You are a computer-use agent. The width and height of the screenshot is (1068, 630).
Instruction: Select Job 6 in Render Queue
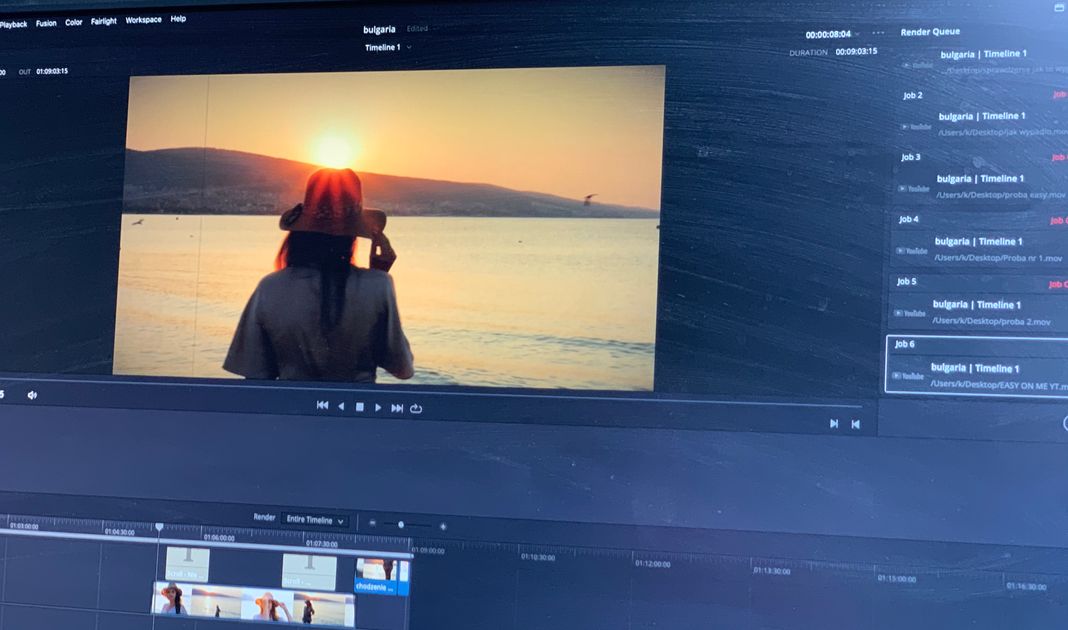(x=978, y=365)
